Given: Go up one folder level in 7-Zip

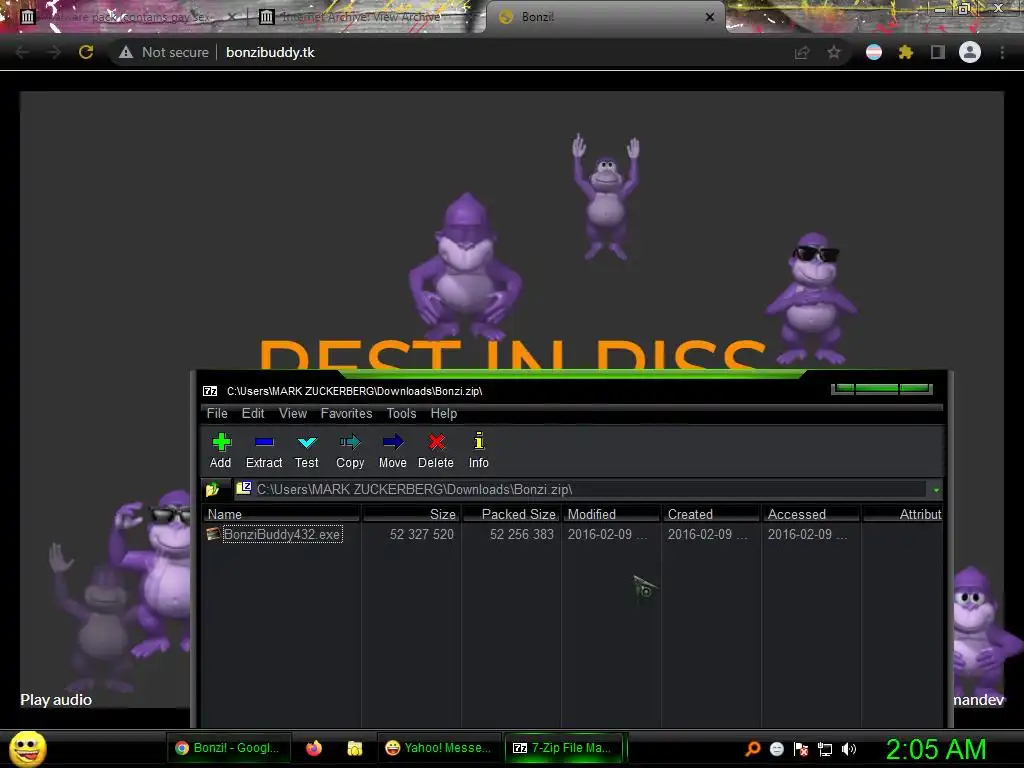Looking at the screenshot, I should click(212, 489).
